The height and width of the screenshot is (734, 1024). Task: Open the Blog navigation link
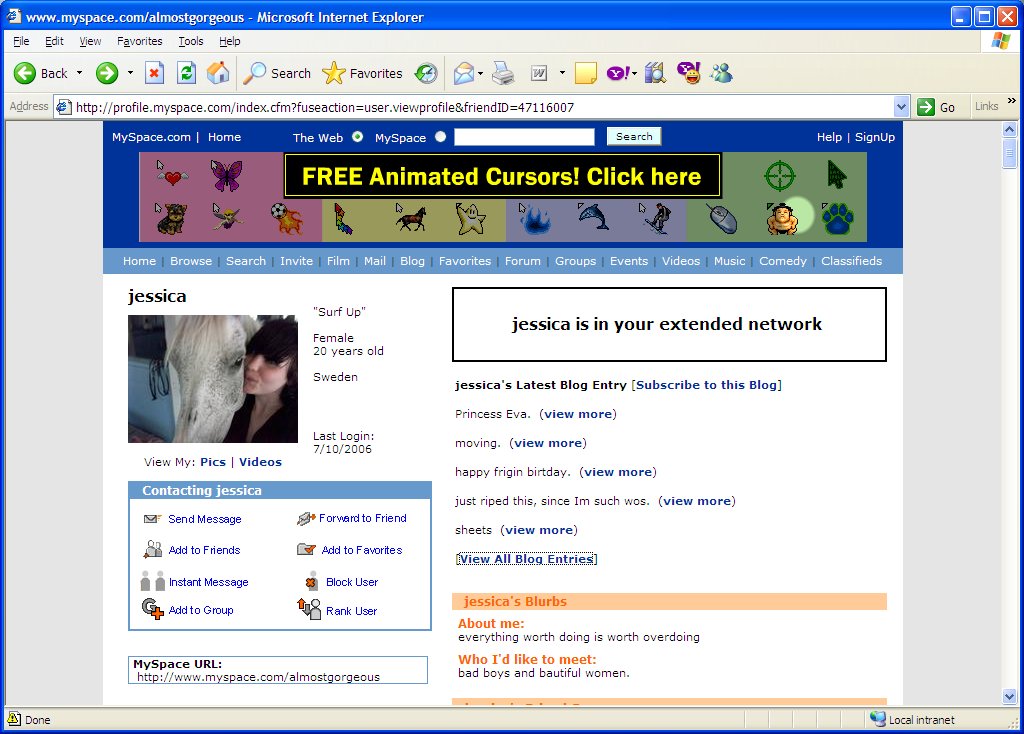(412, 261)
